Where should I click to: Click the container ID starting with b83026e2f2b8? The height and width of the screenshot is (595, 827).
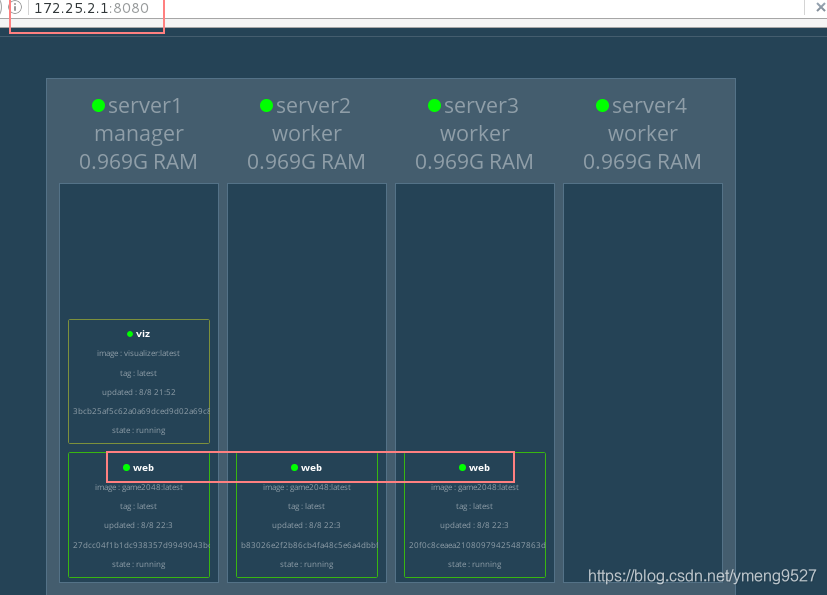click(x=310, y=545)
